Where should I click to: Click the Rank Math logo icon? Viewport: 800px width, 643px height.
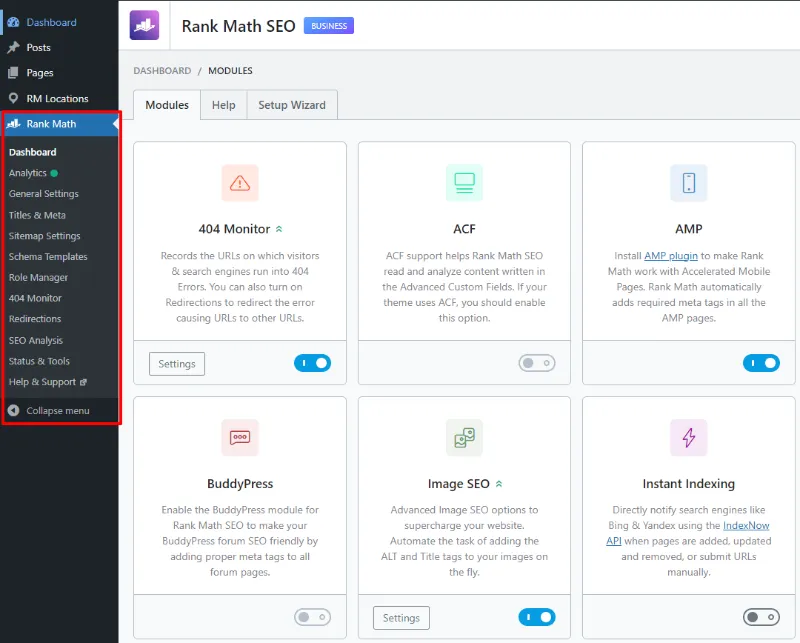point(145,24)
